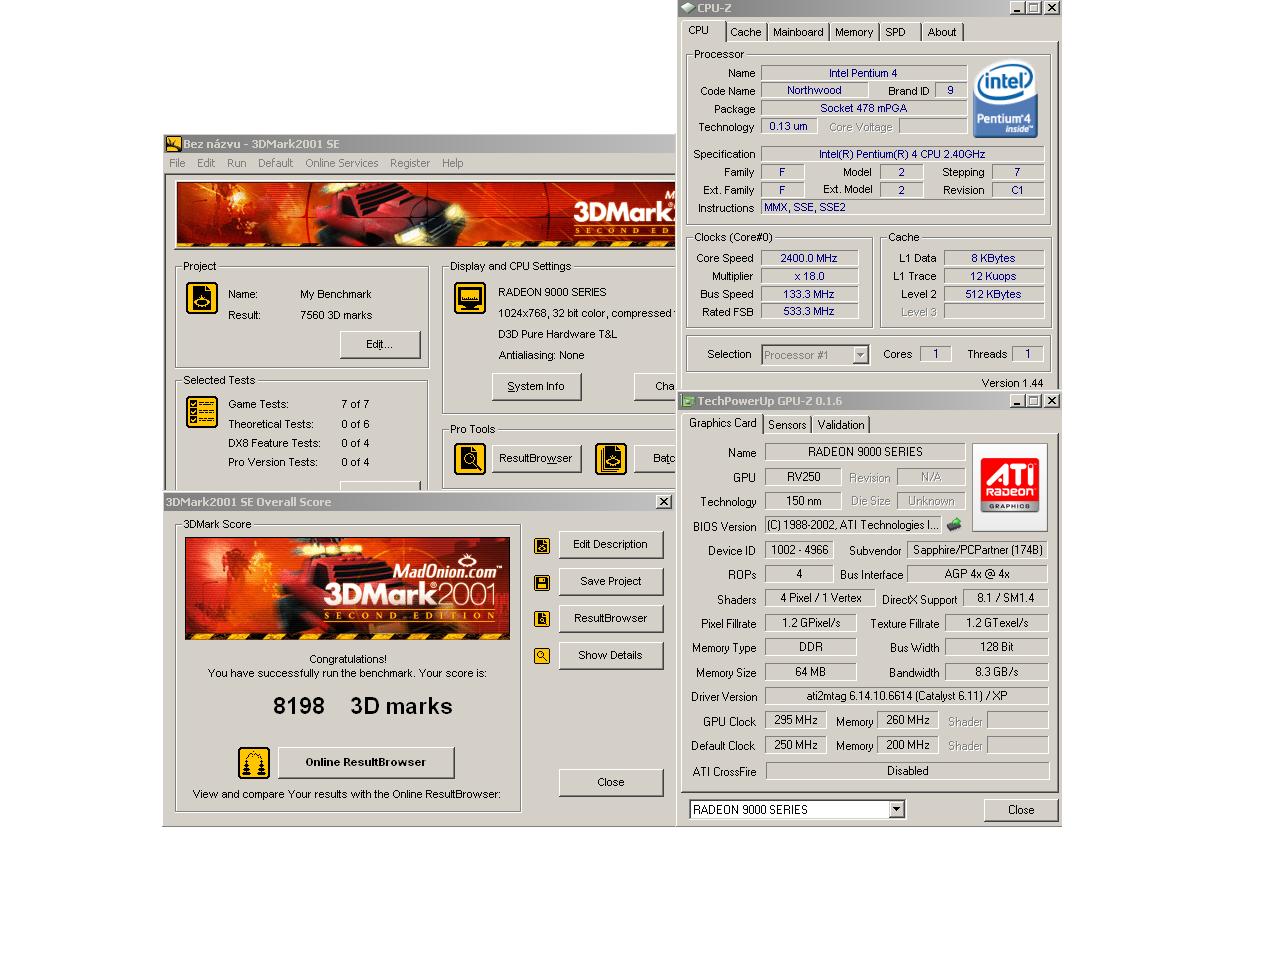Image resolution: width=1280 pixels, height=960 pixels.
Task: Click the Subvendor Sapphire/PCPartner field
Action: coord(977,550)
